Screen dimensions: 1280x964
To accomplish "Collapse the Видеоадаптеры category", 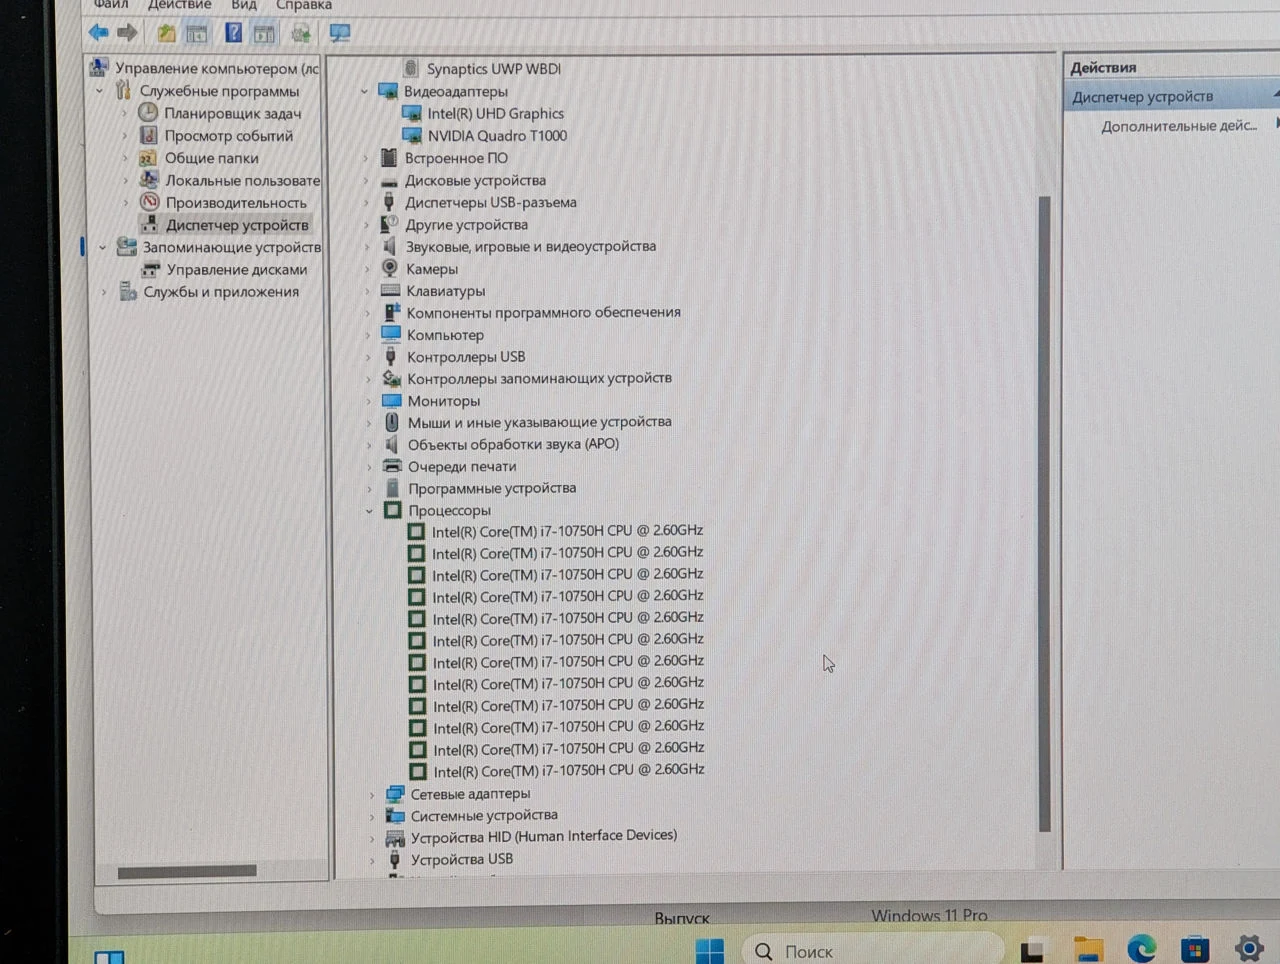I will coord(365,91).
